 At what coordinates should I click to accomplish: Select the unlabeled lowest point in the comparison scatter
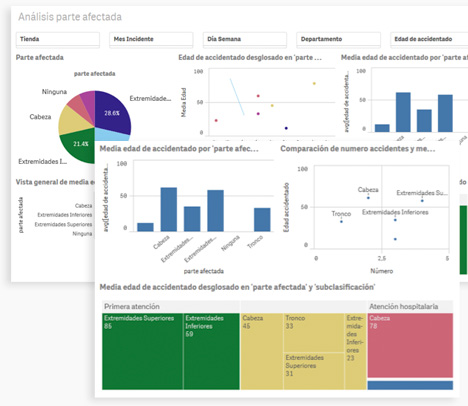tap(395, 239)
